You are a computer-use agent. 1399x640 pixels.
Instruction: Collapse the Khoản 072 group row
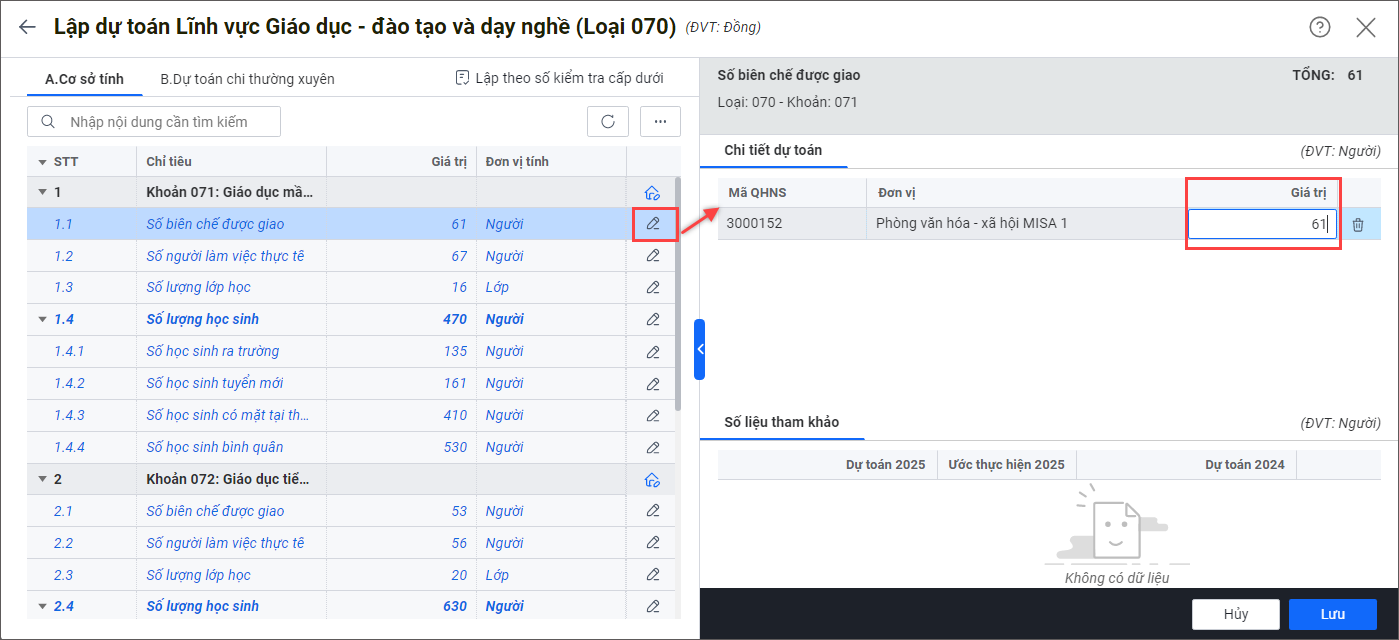pos(42,479)
